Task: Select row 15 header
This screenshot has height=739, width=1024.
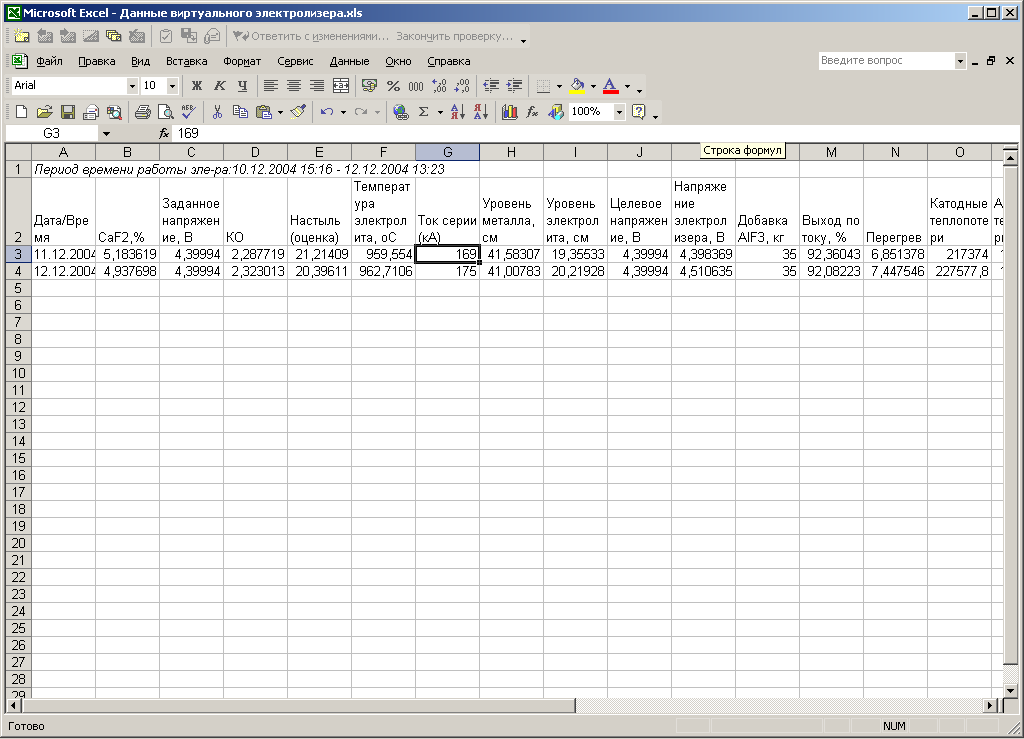Action: (18, 458)
